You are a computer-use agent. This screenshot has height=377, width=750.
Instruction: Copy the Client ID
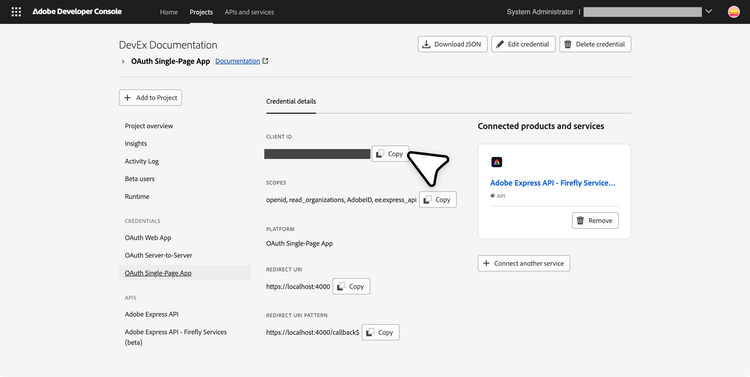point(390,154)
